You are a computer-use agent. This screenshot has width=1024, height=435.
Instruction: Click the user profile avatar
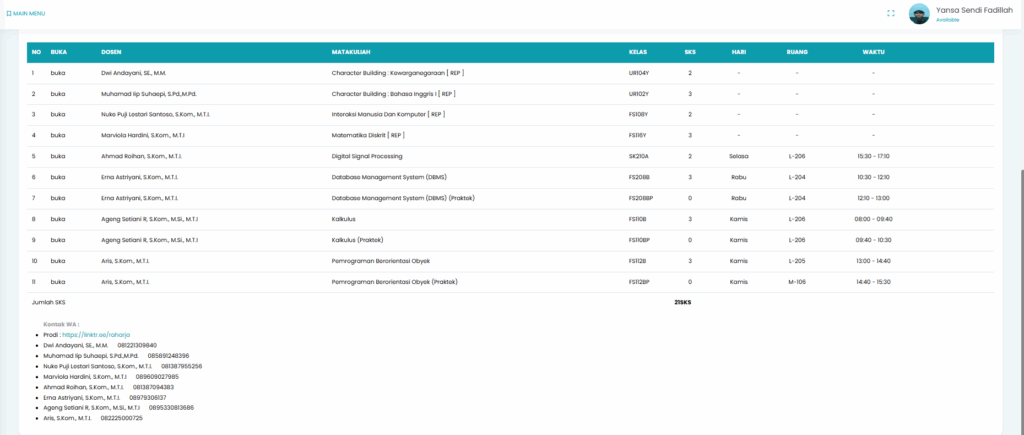tap(919, 13)
